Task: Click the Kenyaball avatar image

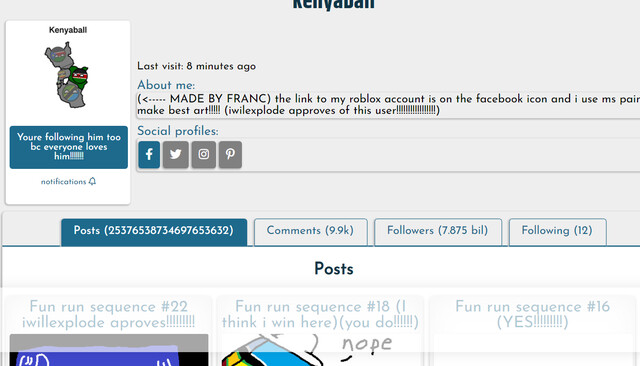Action: click(67, 75)
